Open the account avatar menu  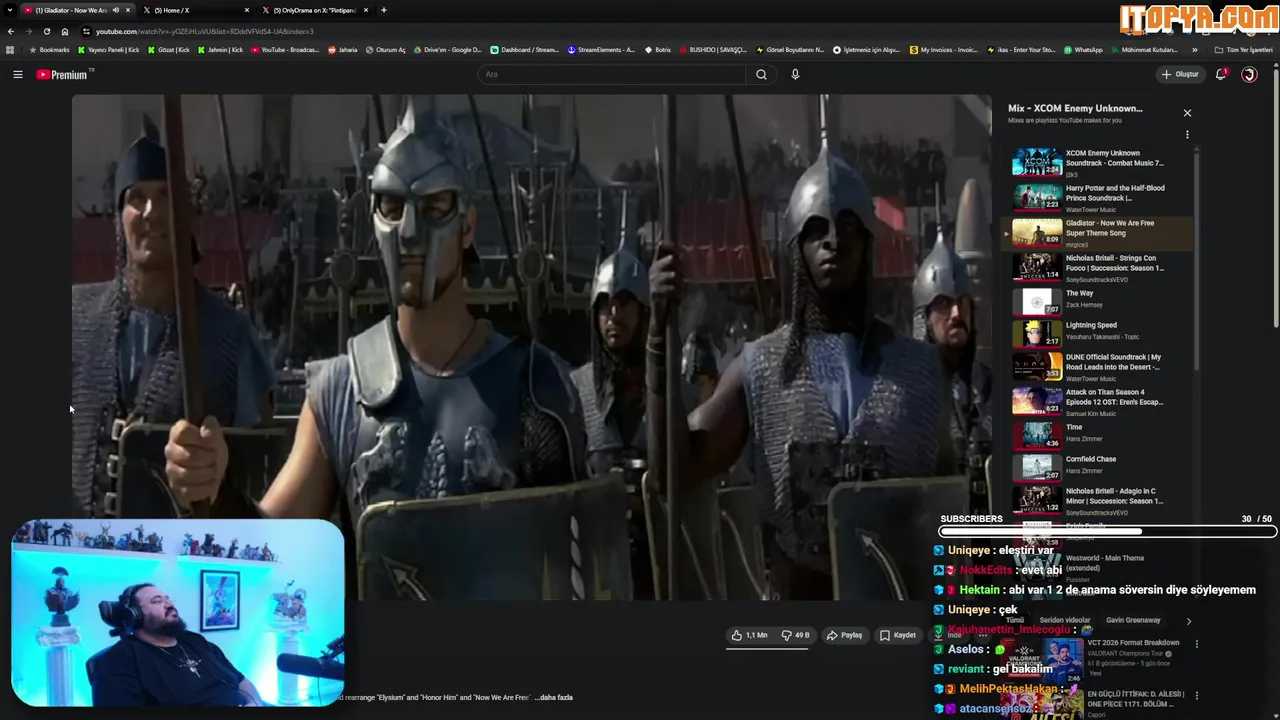coord(1249,74)
